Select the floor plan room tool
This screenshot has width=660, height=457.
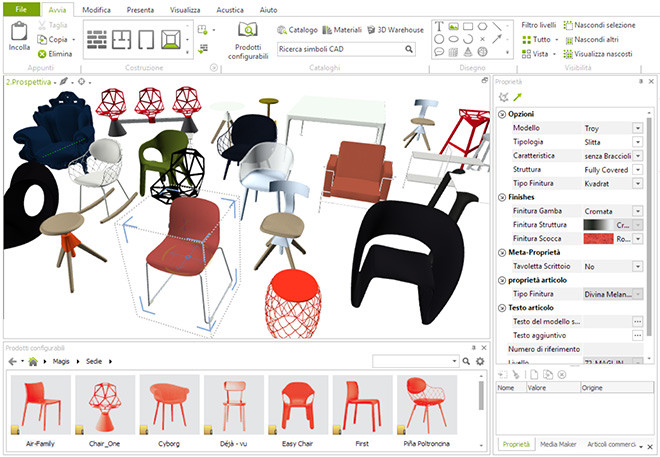click(122, 40)
